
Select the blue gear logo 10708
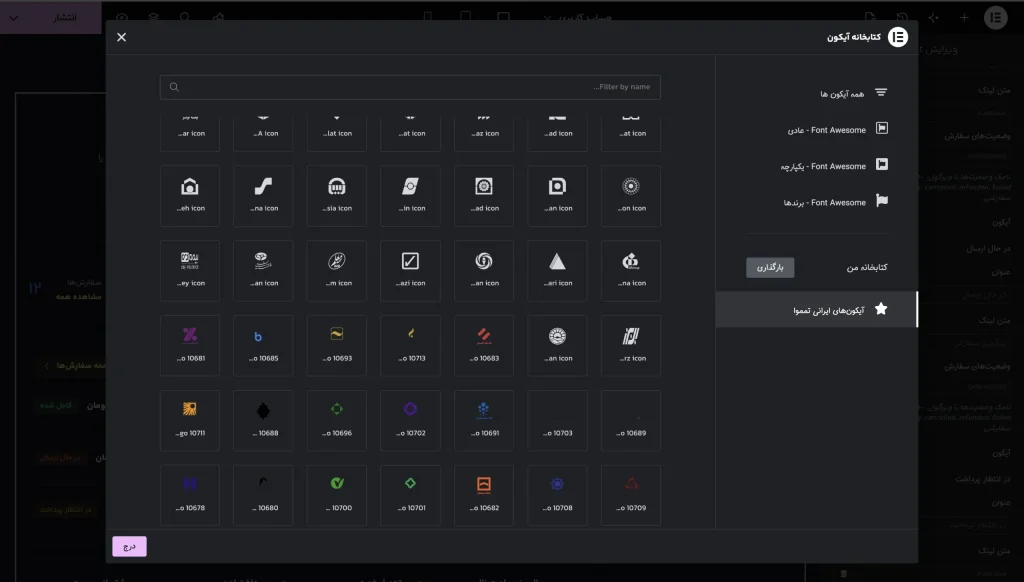[557, 495]
